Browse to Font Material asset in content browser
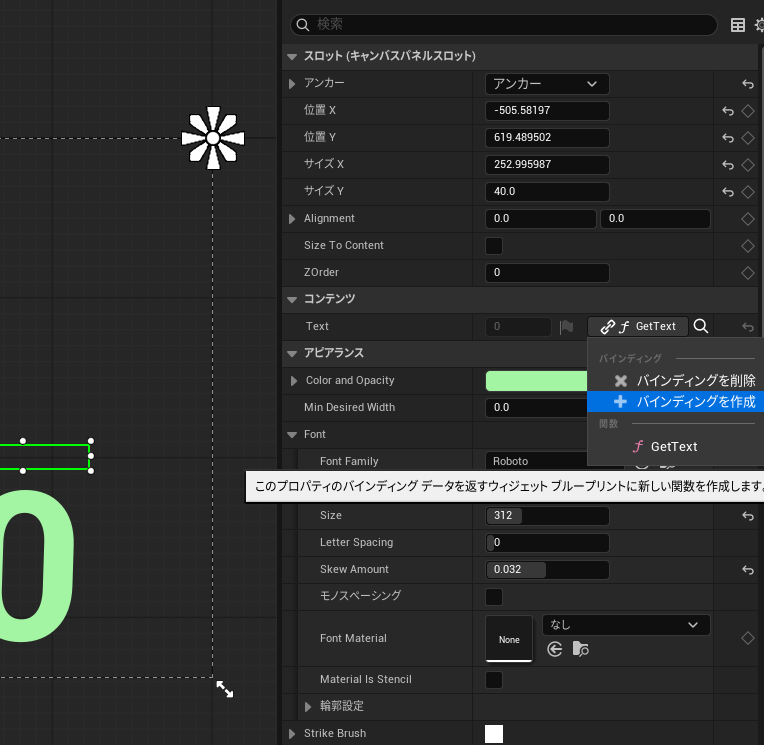 (x=581, y=650)
